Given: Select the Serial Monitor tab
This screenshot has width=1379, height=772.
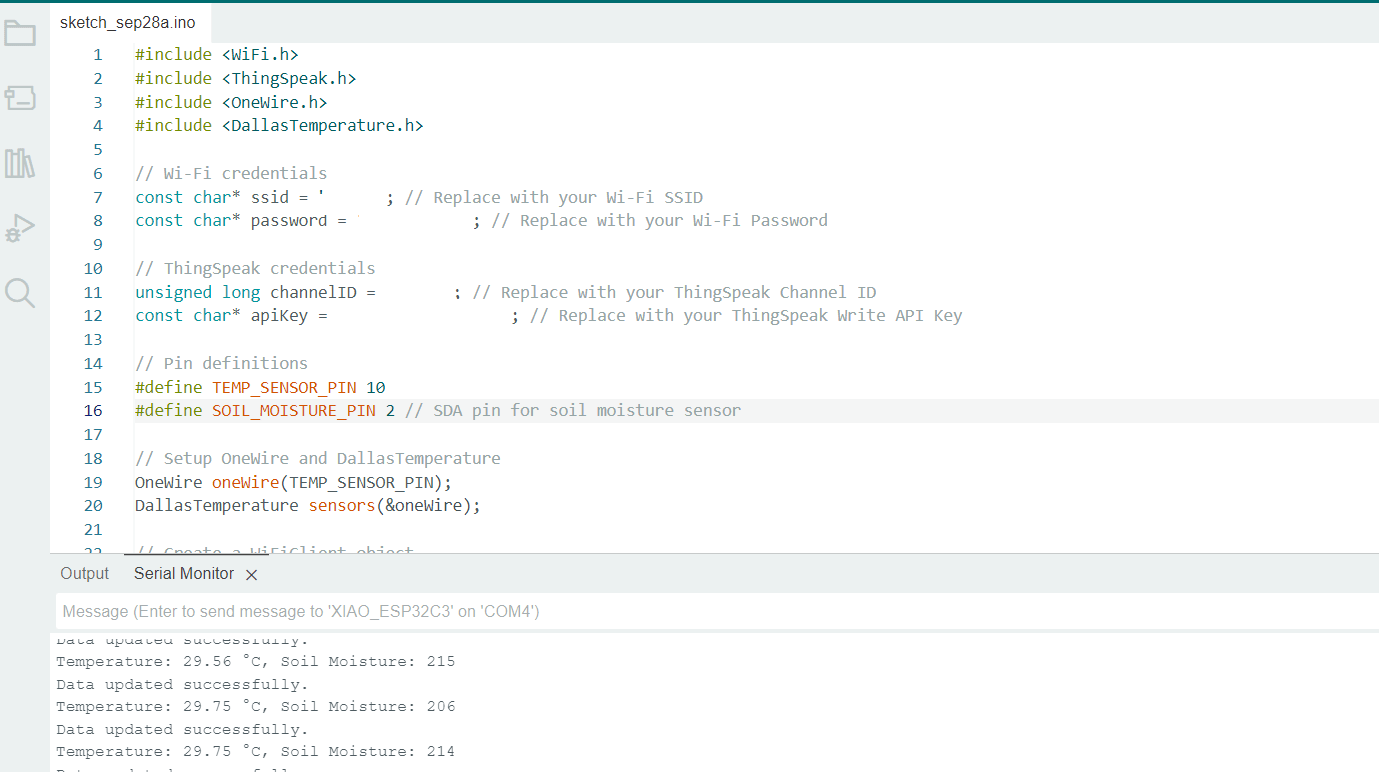Looking at the screenshot, I should [184, 574].
